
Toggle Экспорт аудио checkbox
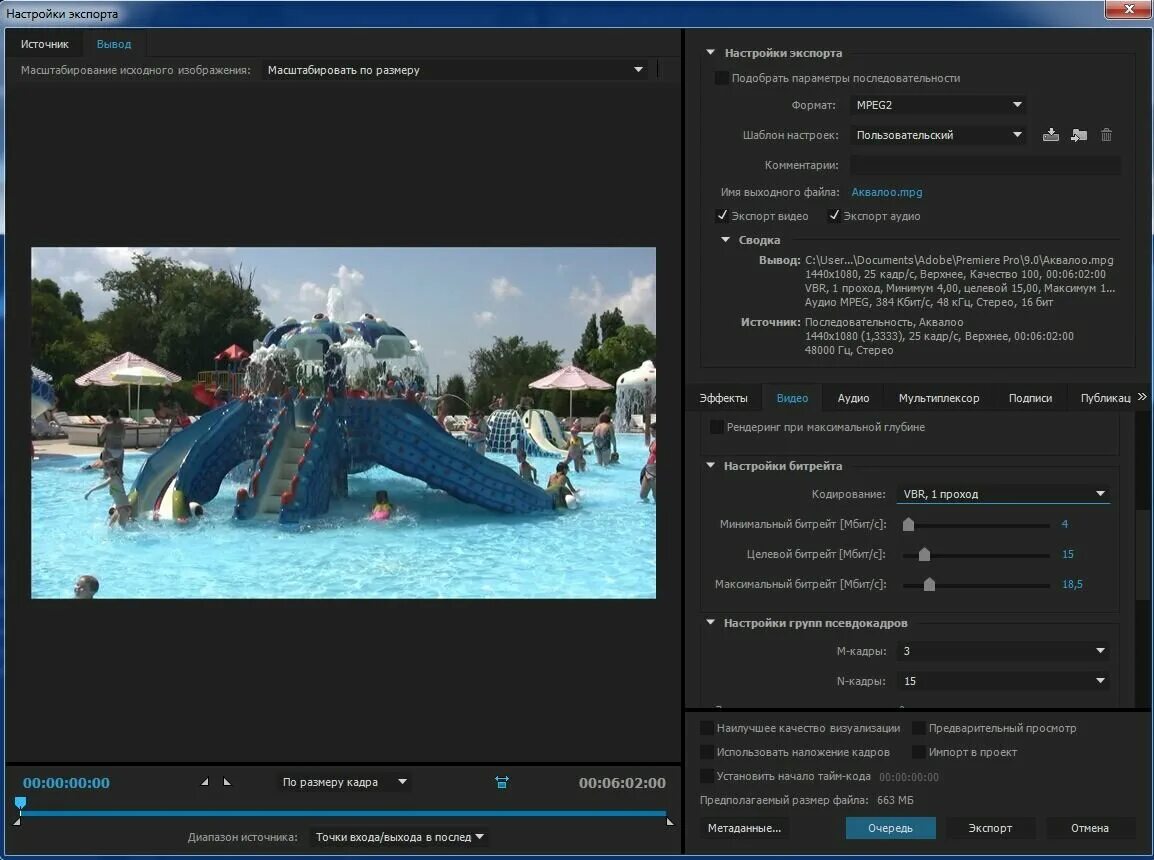point(834,216)
